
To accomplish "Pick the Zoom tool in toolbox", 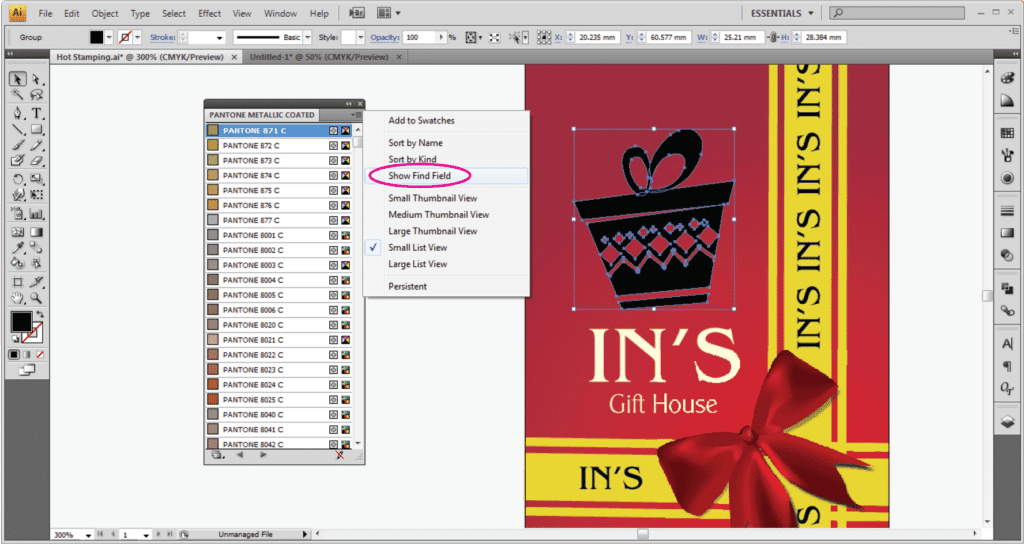I will pos(37,298).
